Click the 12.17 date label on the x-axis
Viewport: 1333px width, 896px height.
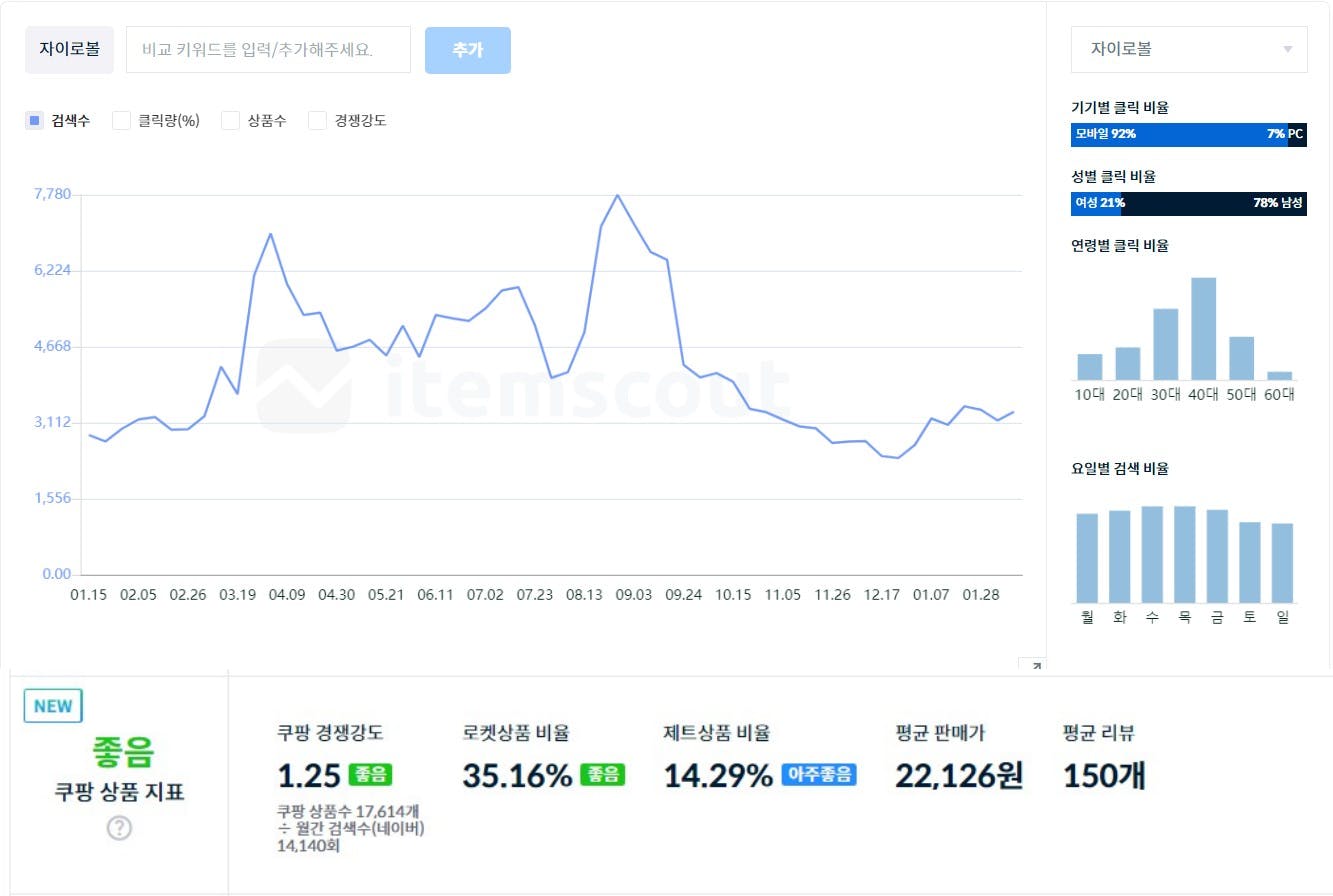point(881,594)
